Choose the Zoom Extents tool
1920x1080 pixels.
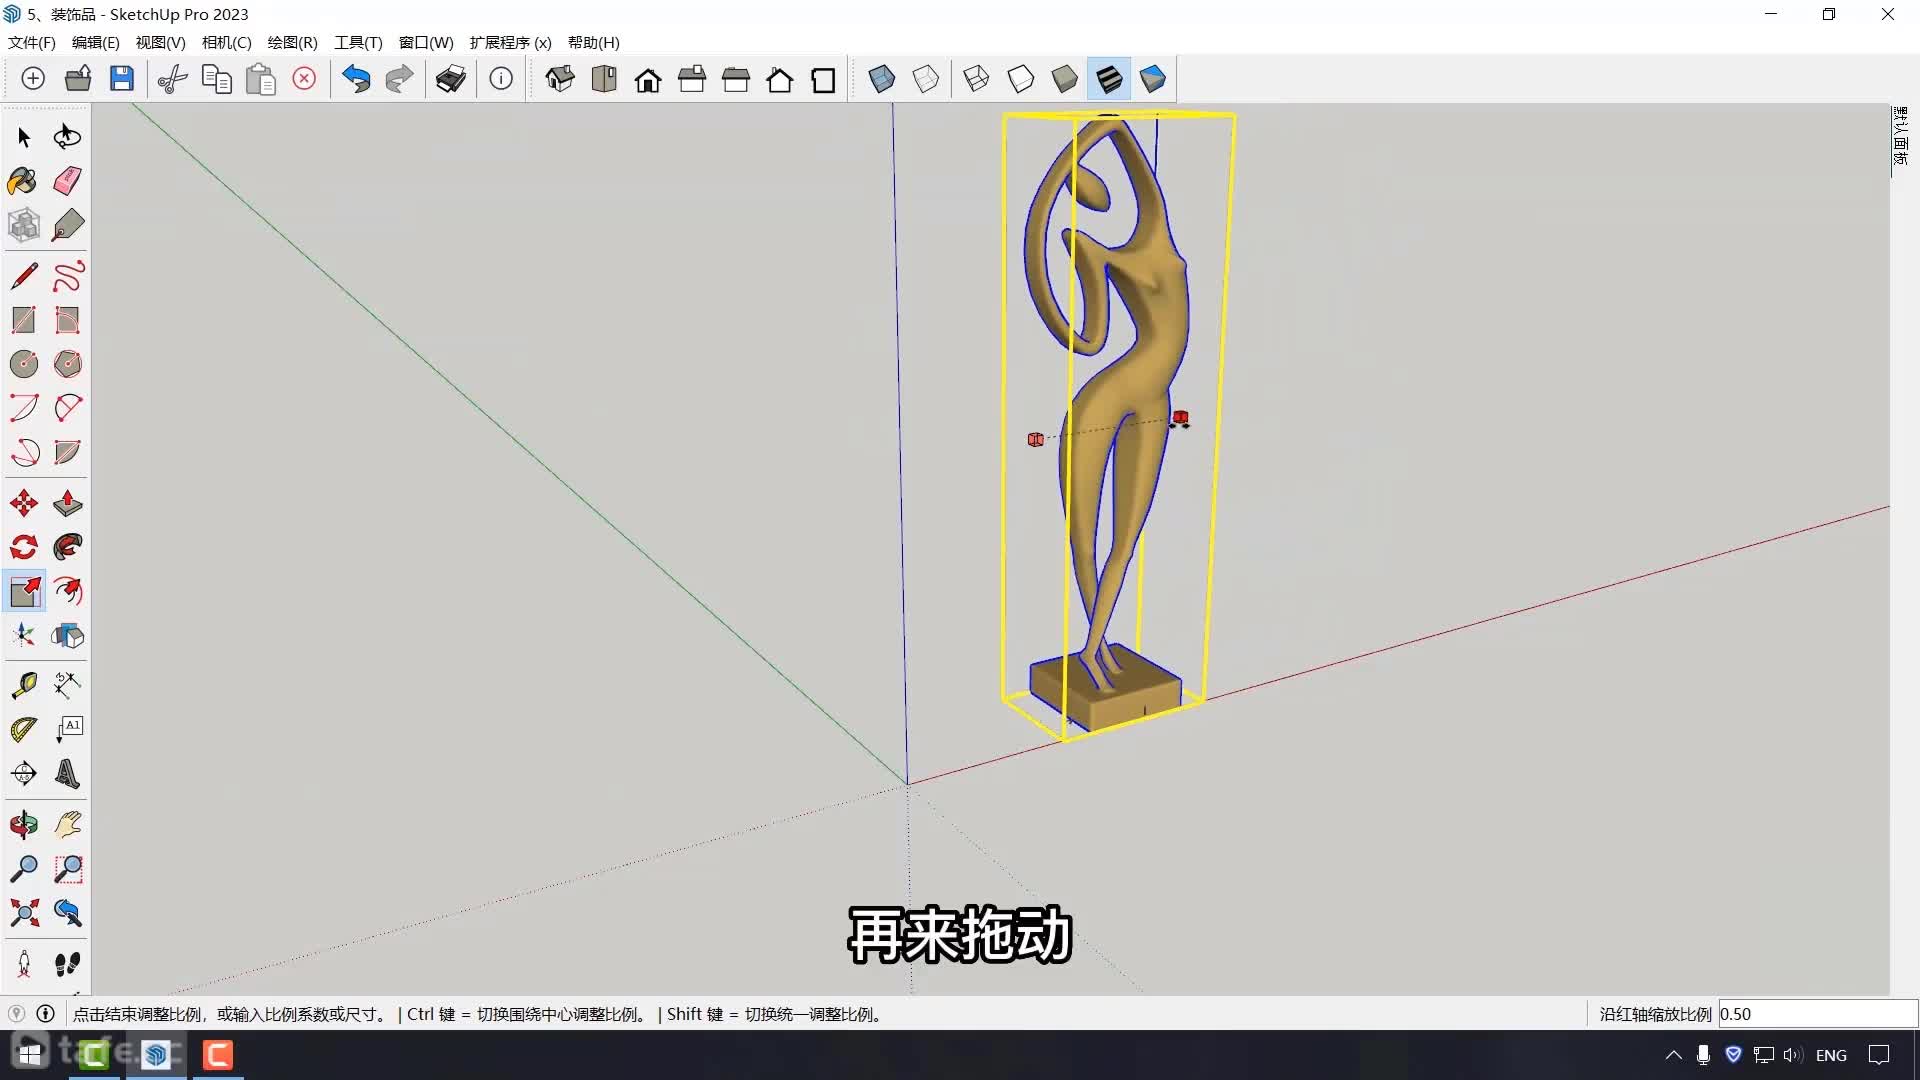click(24, 913)
